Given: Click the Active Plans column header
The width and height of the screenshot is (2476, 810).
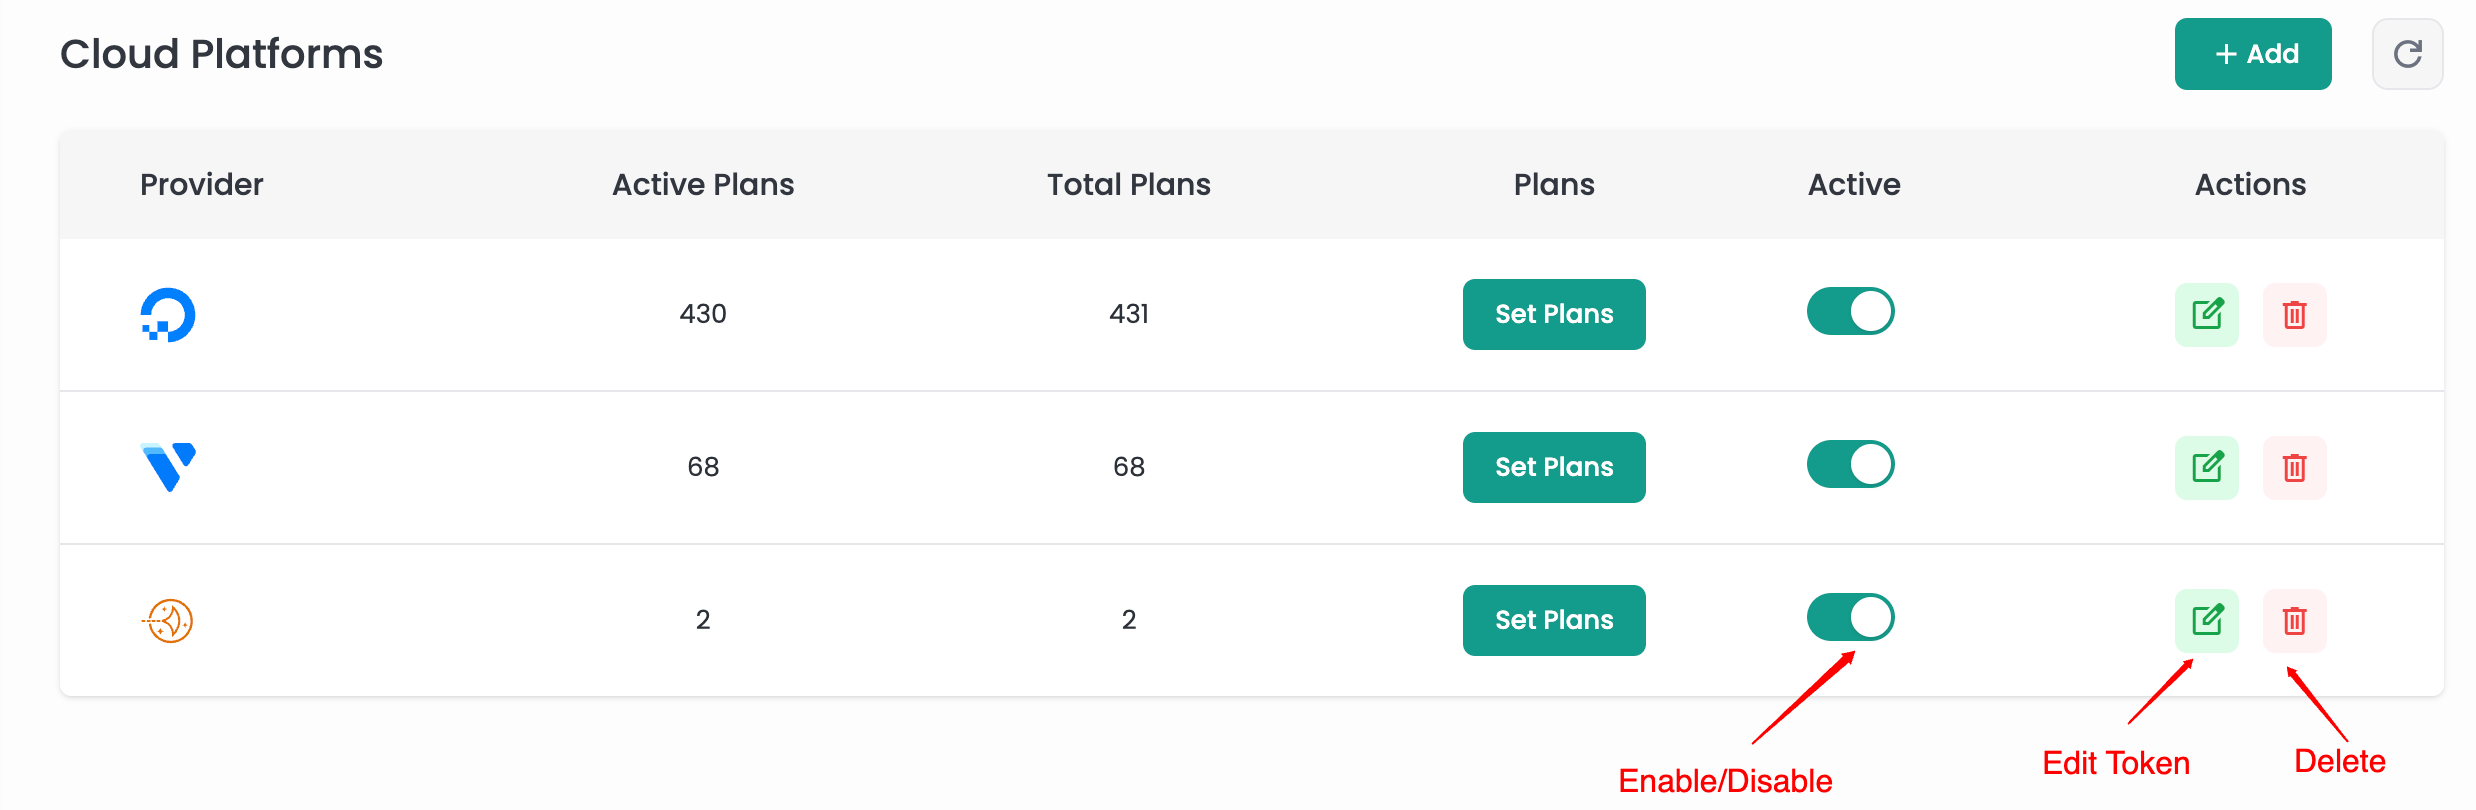Looking at the screenshot, I should click(703, 185).
